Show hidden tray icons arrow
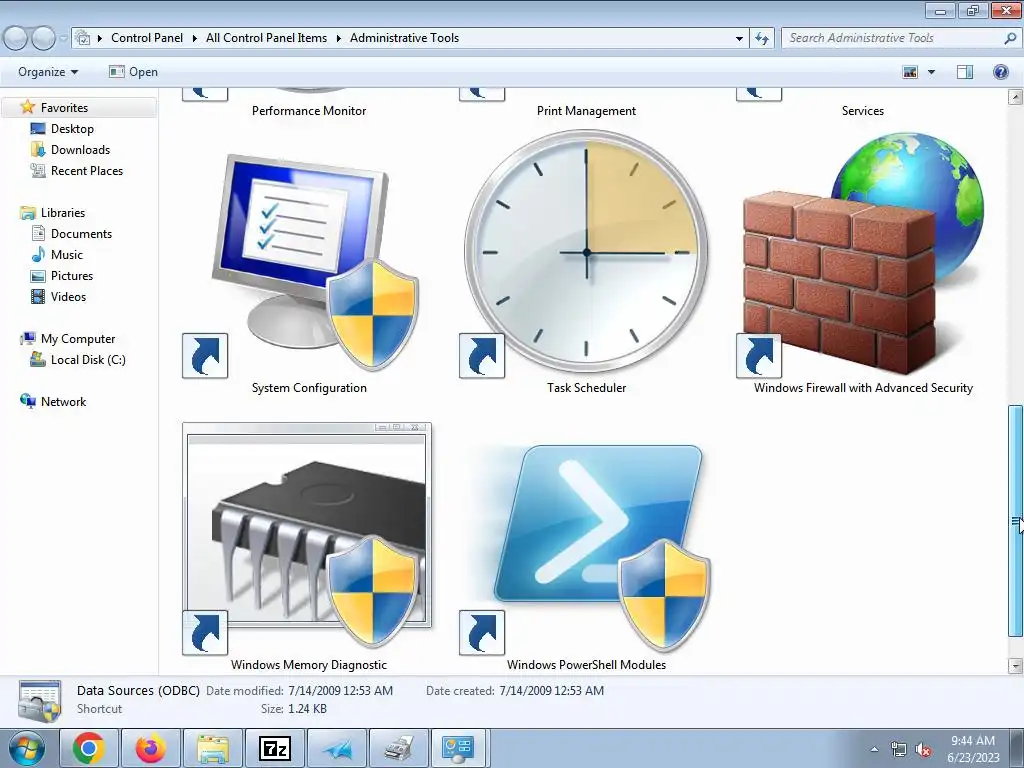This screenshot has width=1024, height=768. click(874, 749)
